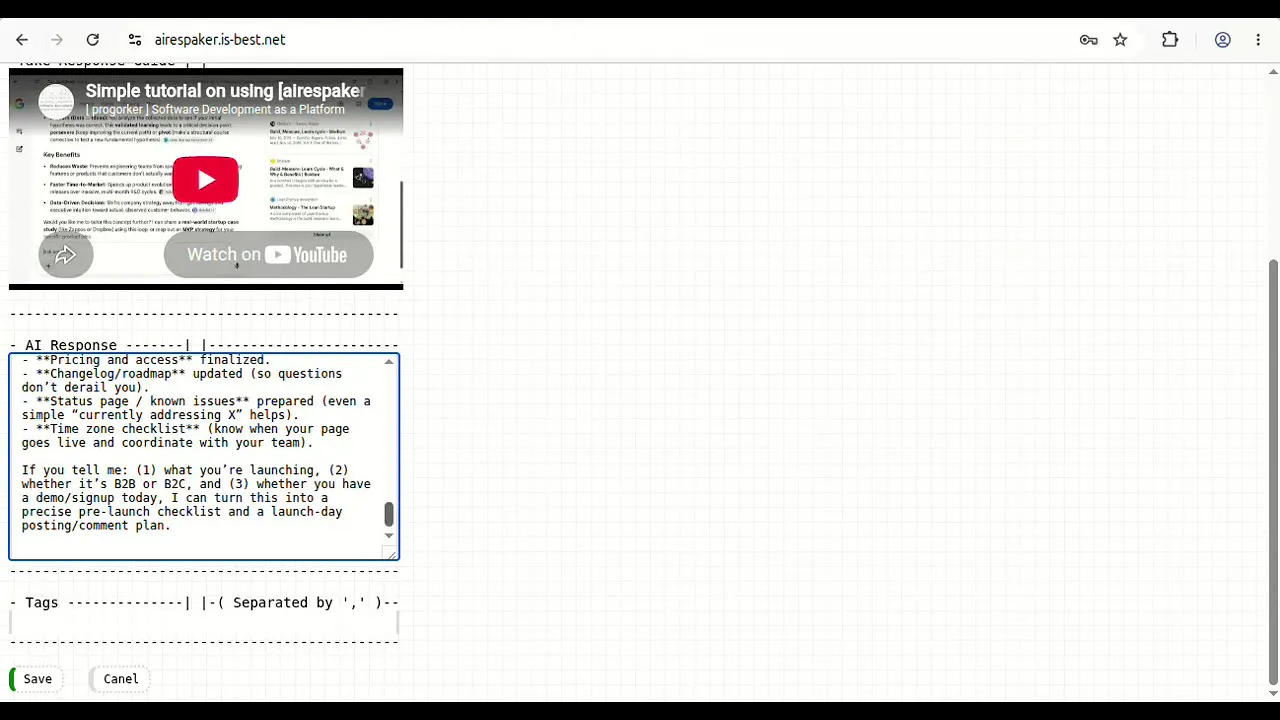Open the video title 'Simple tutorial on using'
This screenshot has width=1280, height=720.
click(x=225, y=91)
